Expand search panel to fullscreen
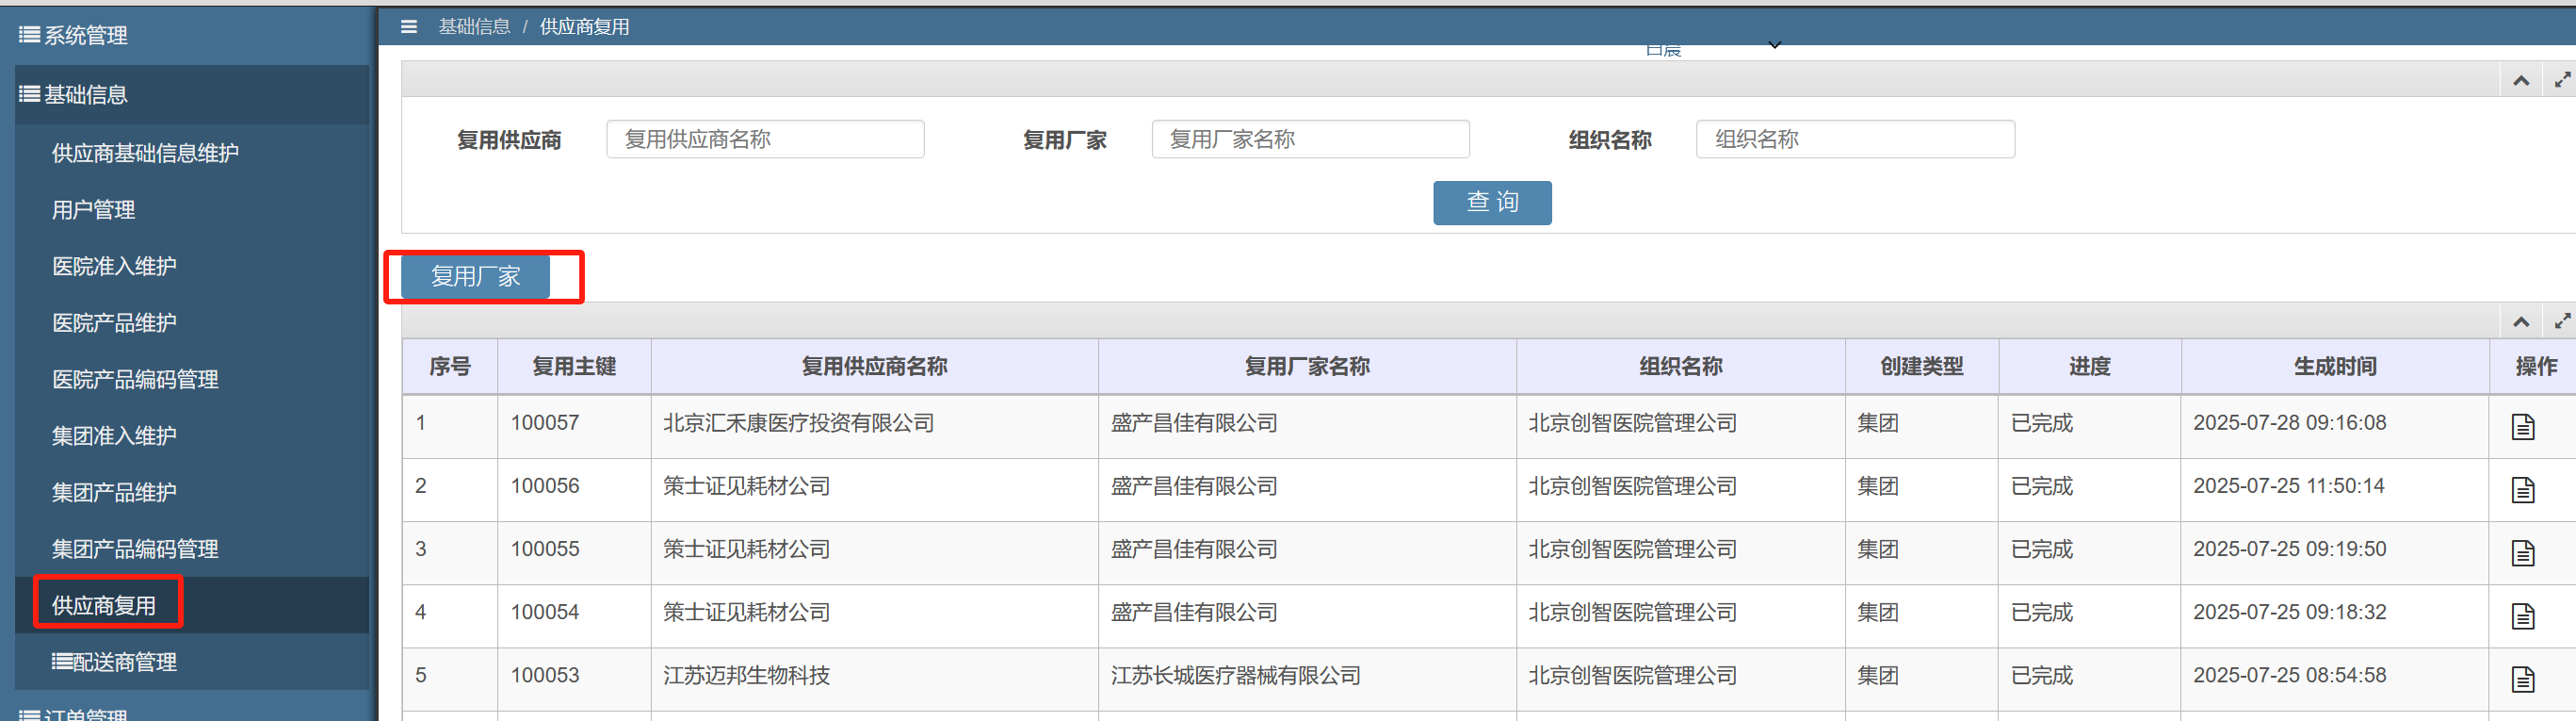2576x721 pixels. (x=2562, y=79)
